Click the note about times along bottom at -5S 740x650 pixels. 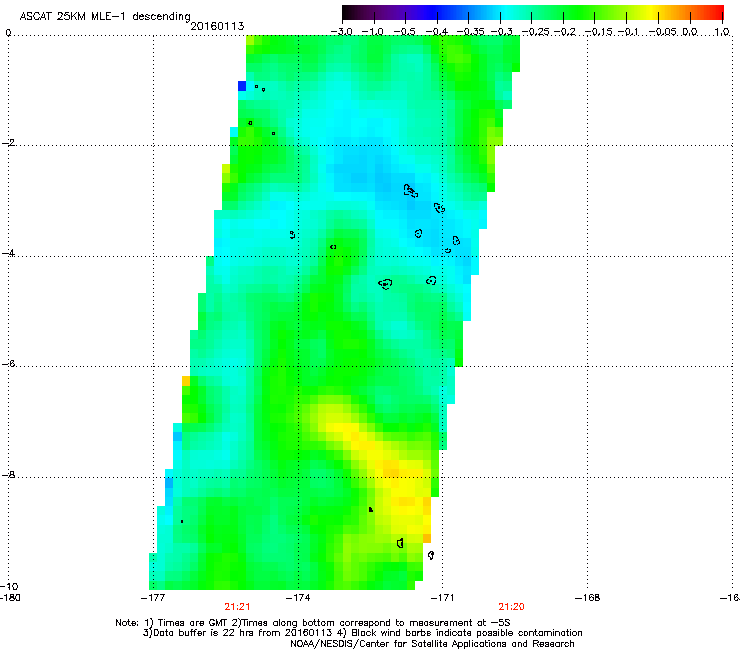pos(370,623)
